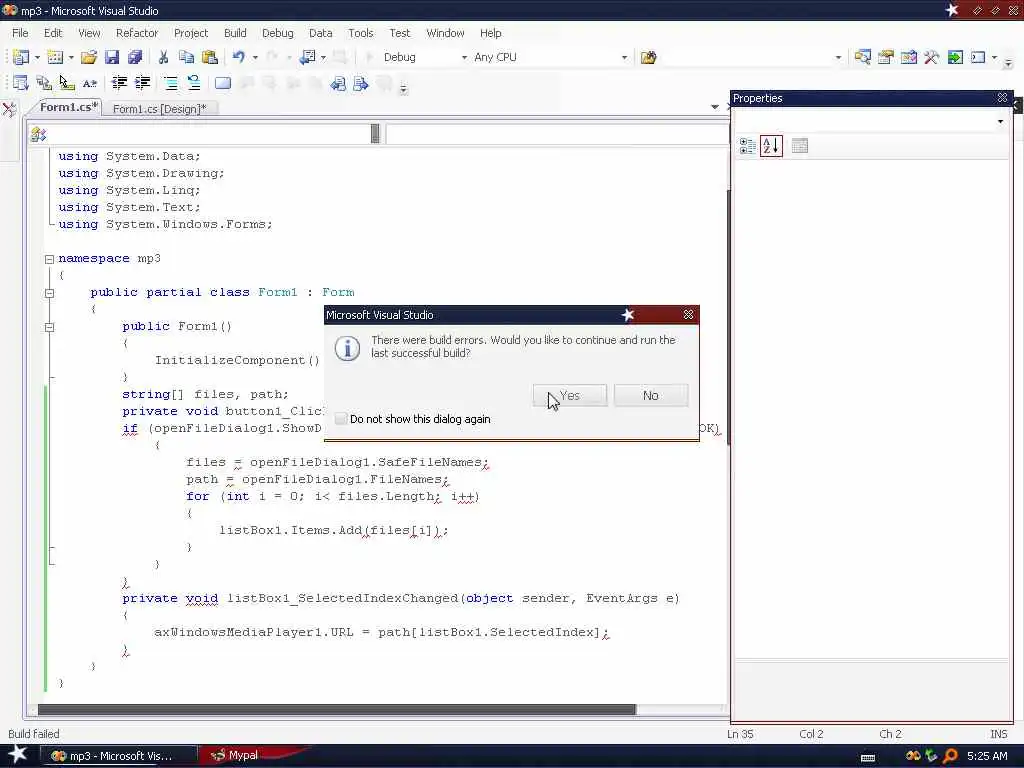Click the taskbar clock showing 5:25 AM

pyautogui.click(x=987, y=756)
